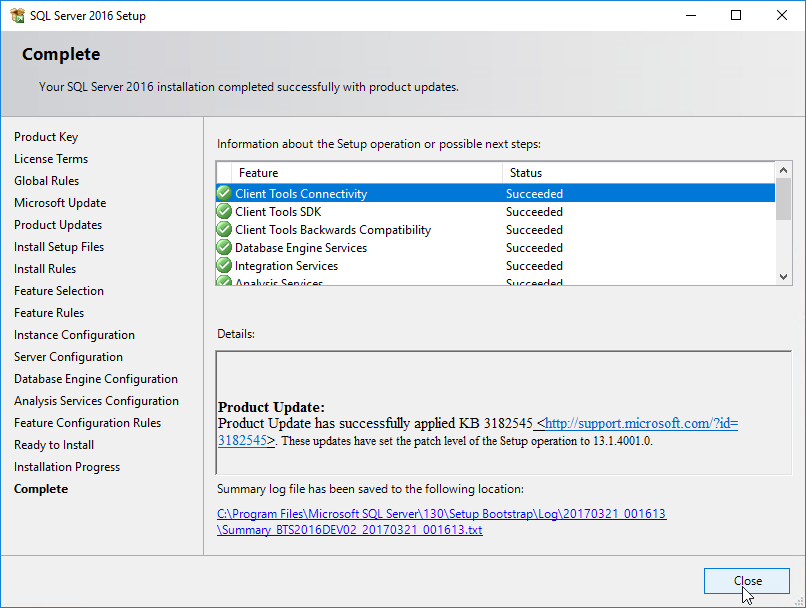The width and height of the screenshot is (806, 608).
Task: Click the Feature Rules step in sidebar
Action: 49,313
